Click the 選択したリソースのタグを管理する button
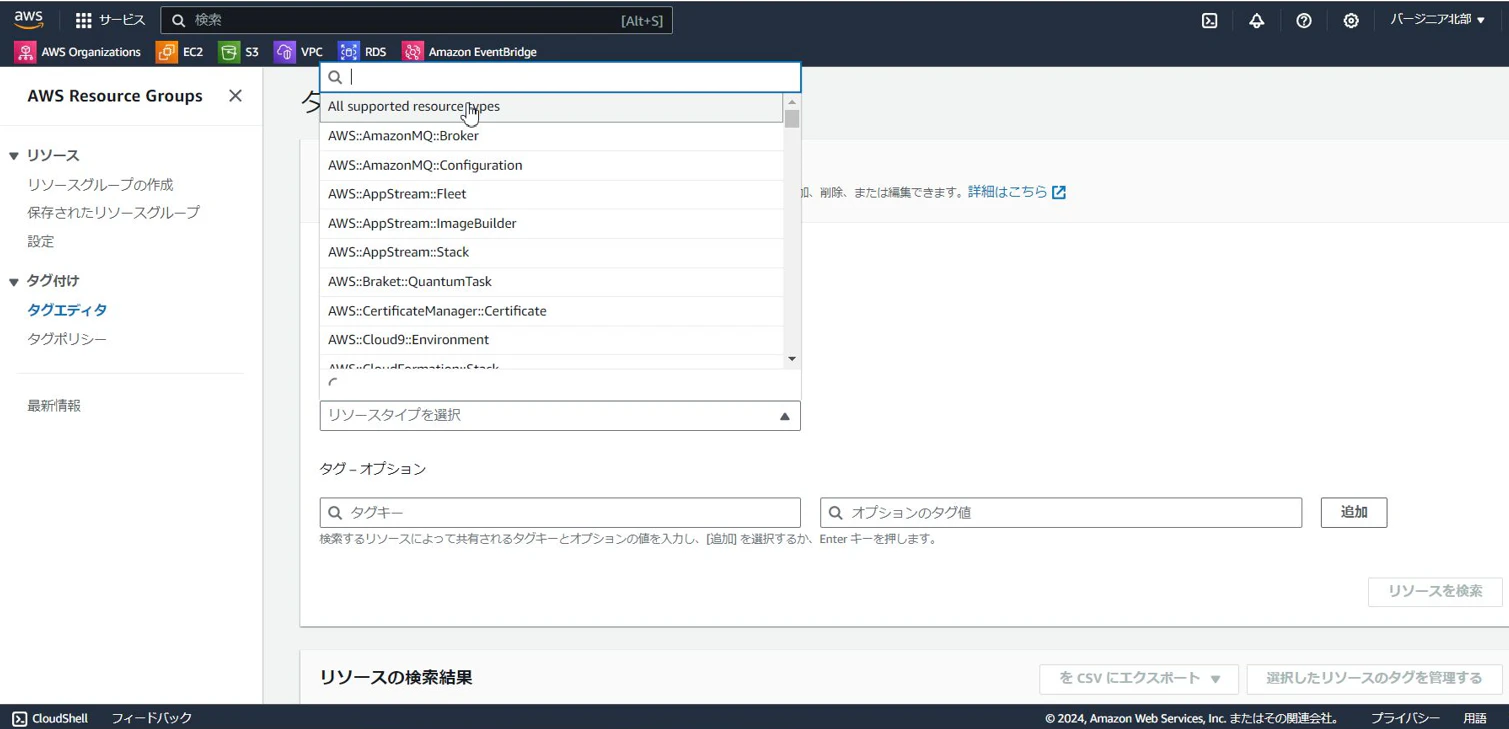This screenshot has height=729, width=1509. [1374, 678]
